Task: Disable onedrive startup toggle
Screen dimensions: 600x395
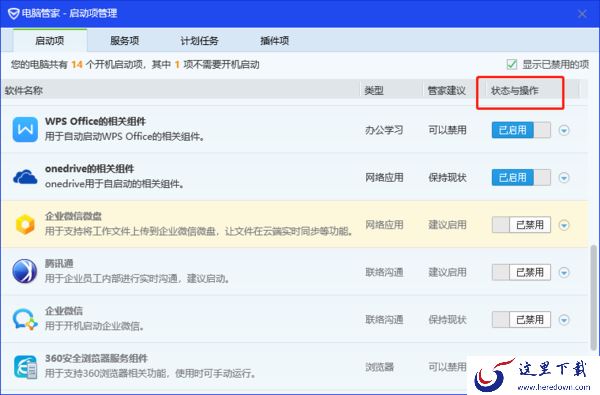Action: 521,178
